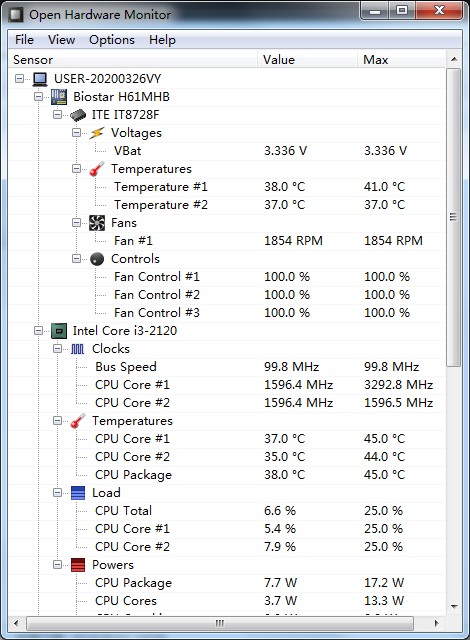The width and height of the screenshot is (470, 640).
Task: Click the round knob icon beside Controls
Action: 97,259
